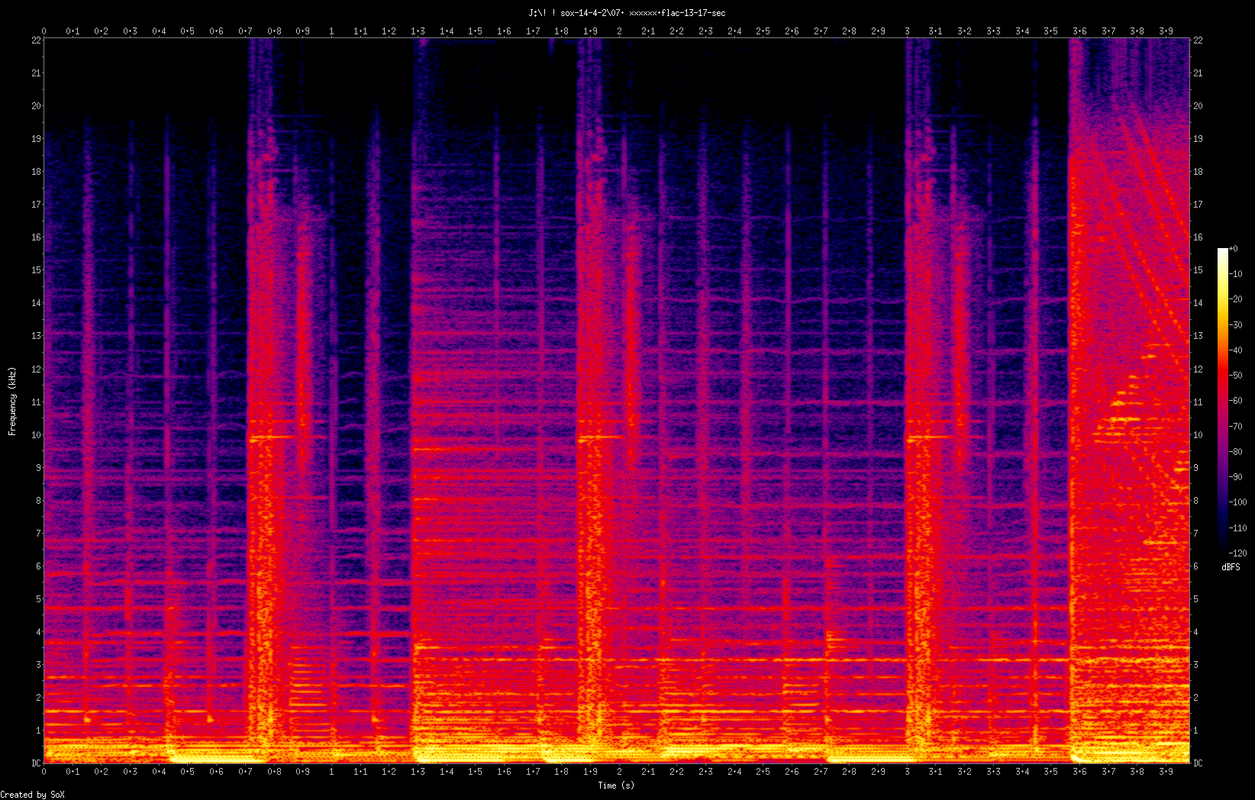The height and width of the screenshot is (800, 1255).
Task: Select the 'Time (s)' axis label
Action: pyautogui.click(x=616, y=786)
